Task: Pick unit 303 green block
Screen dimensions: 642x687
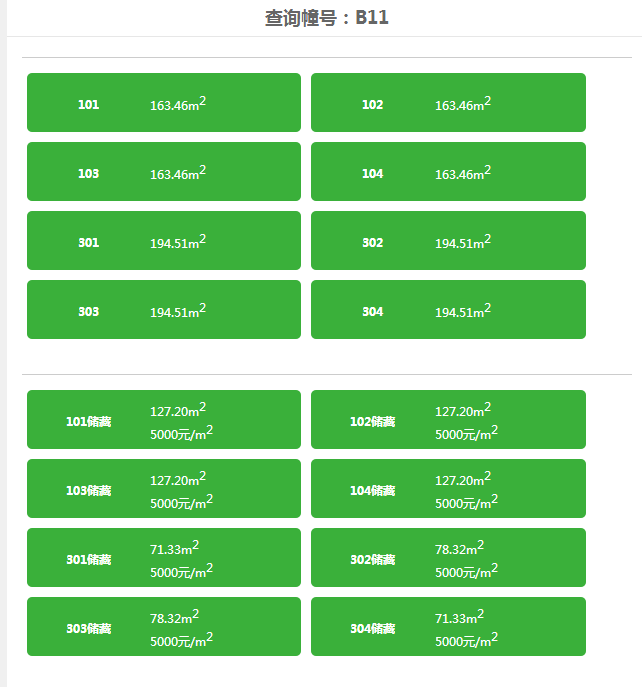Action: pyautogui.click(x=164, y=309)
